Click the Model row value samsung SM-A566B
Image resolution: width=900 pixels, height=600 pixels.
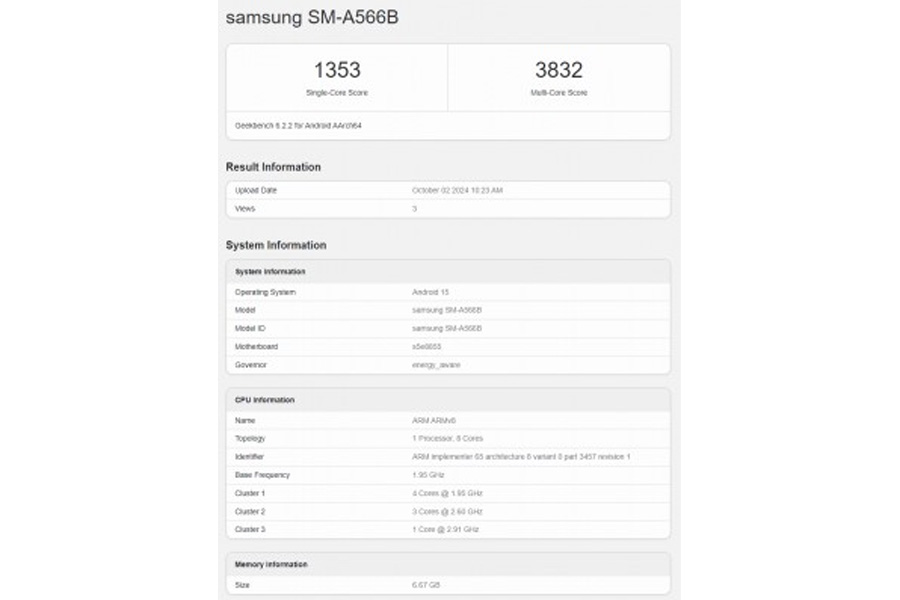[x=447, y=310]
